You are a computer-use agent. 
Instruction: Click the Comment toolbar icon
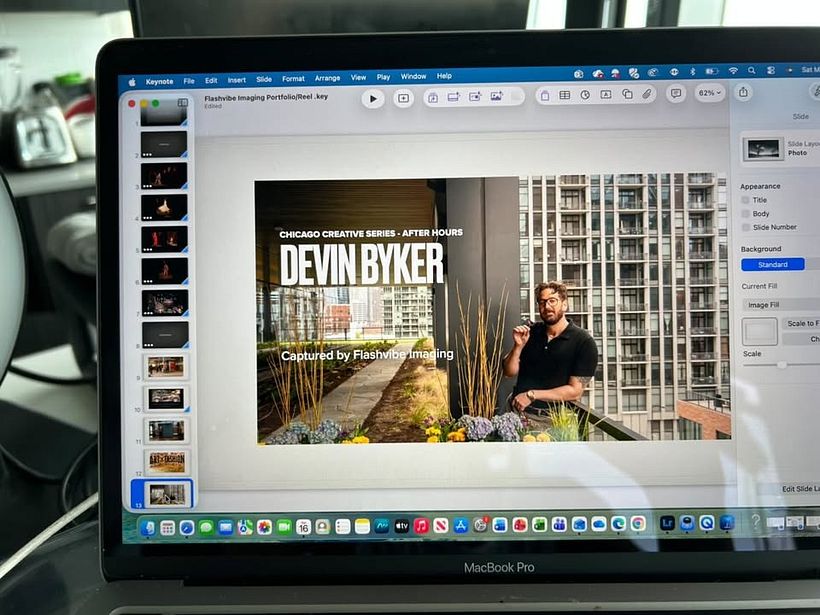click(x=676, y=94)
